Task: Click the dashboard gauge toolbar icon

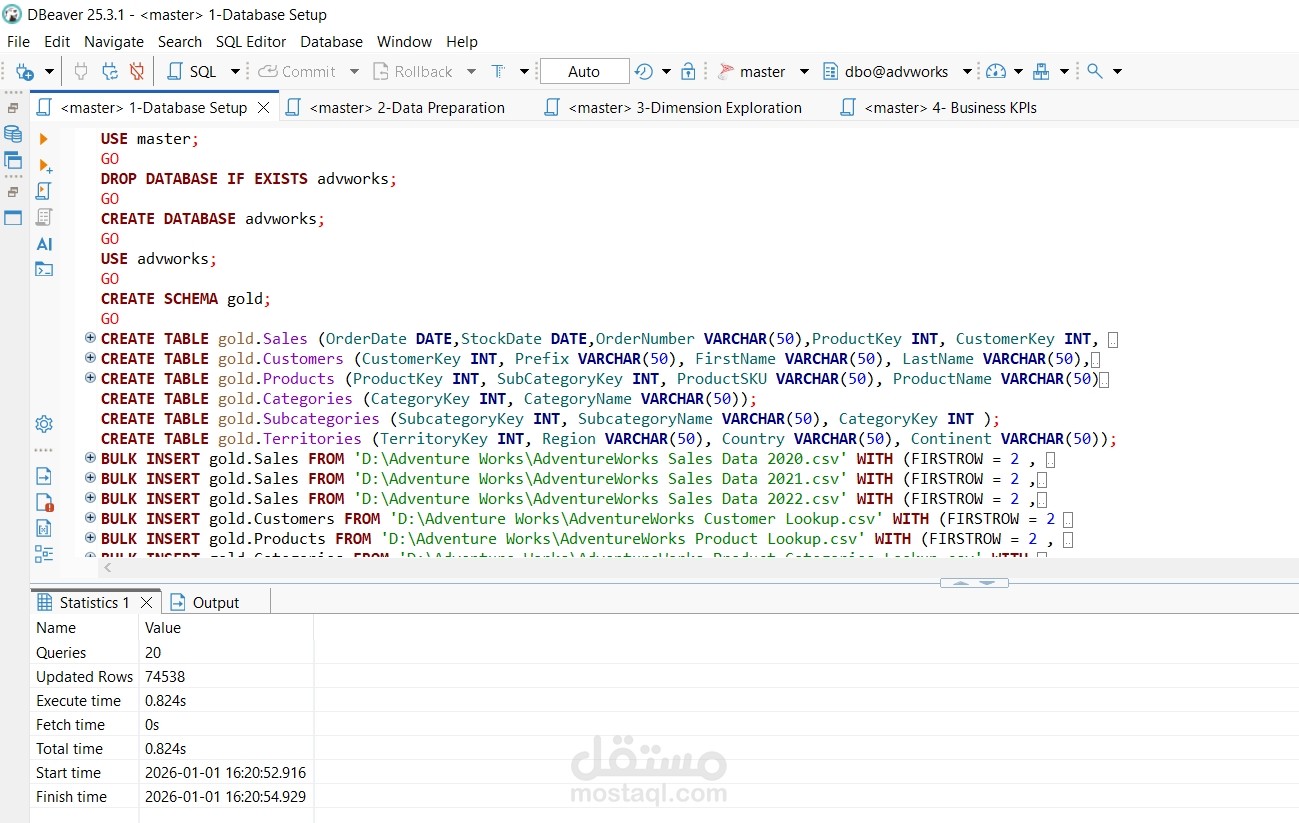Action: (995, 71)
